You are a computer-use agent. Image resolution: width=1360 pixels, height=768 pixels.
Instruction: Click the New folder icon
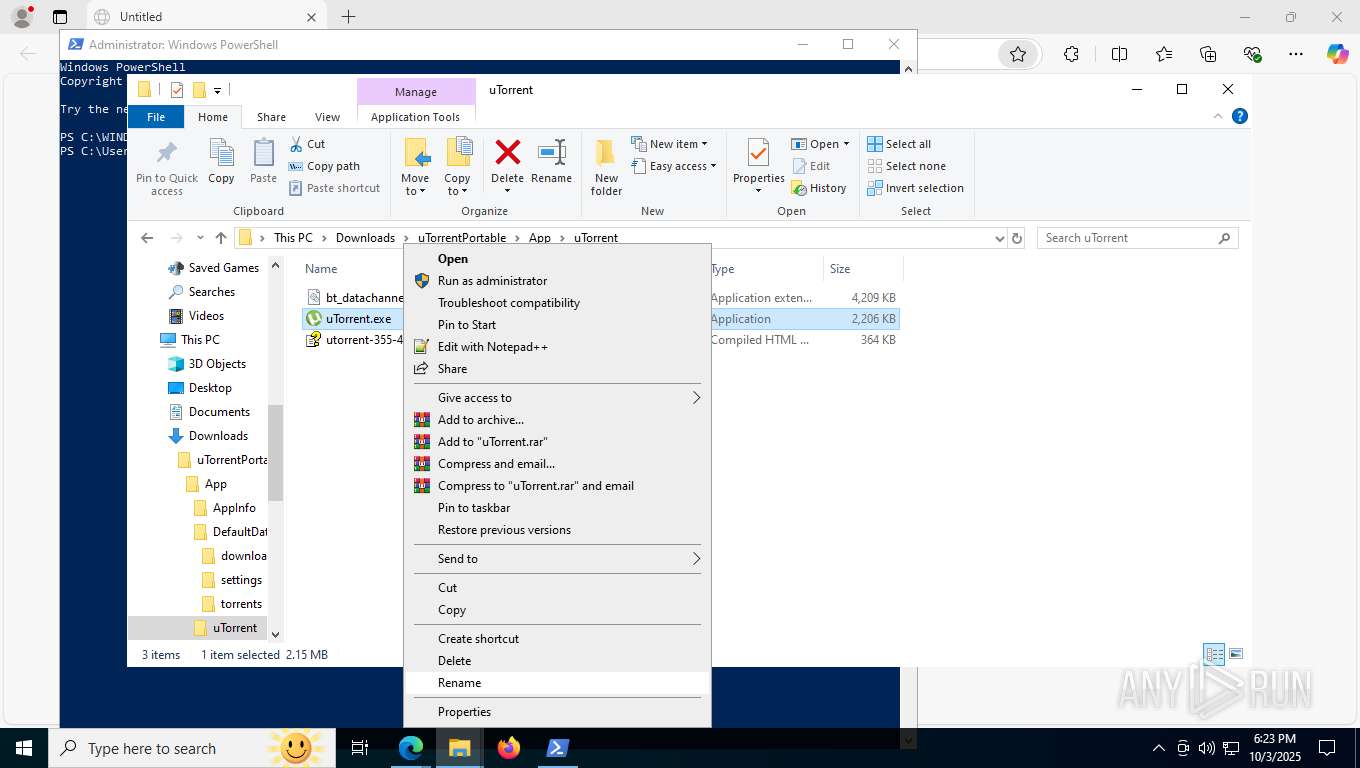(x=606, y=153)
